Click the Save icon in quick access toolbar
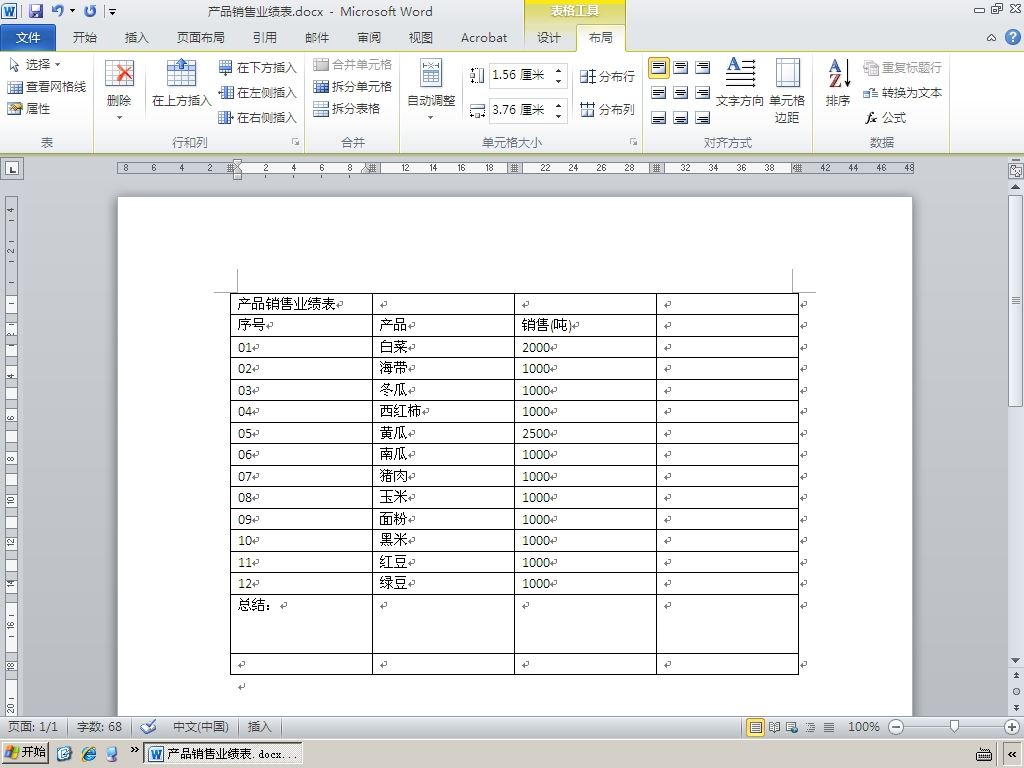 click(x=36, y=11)
